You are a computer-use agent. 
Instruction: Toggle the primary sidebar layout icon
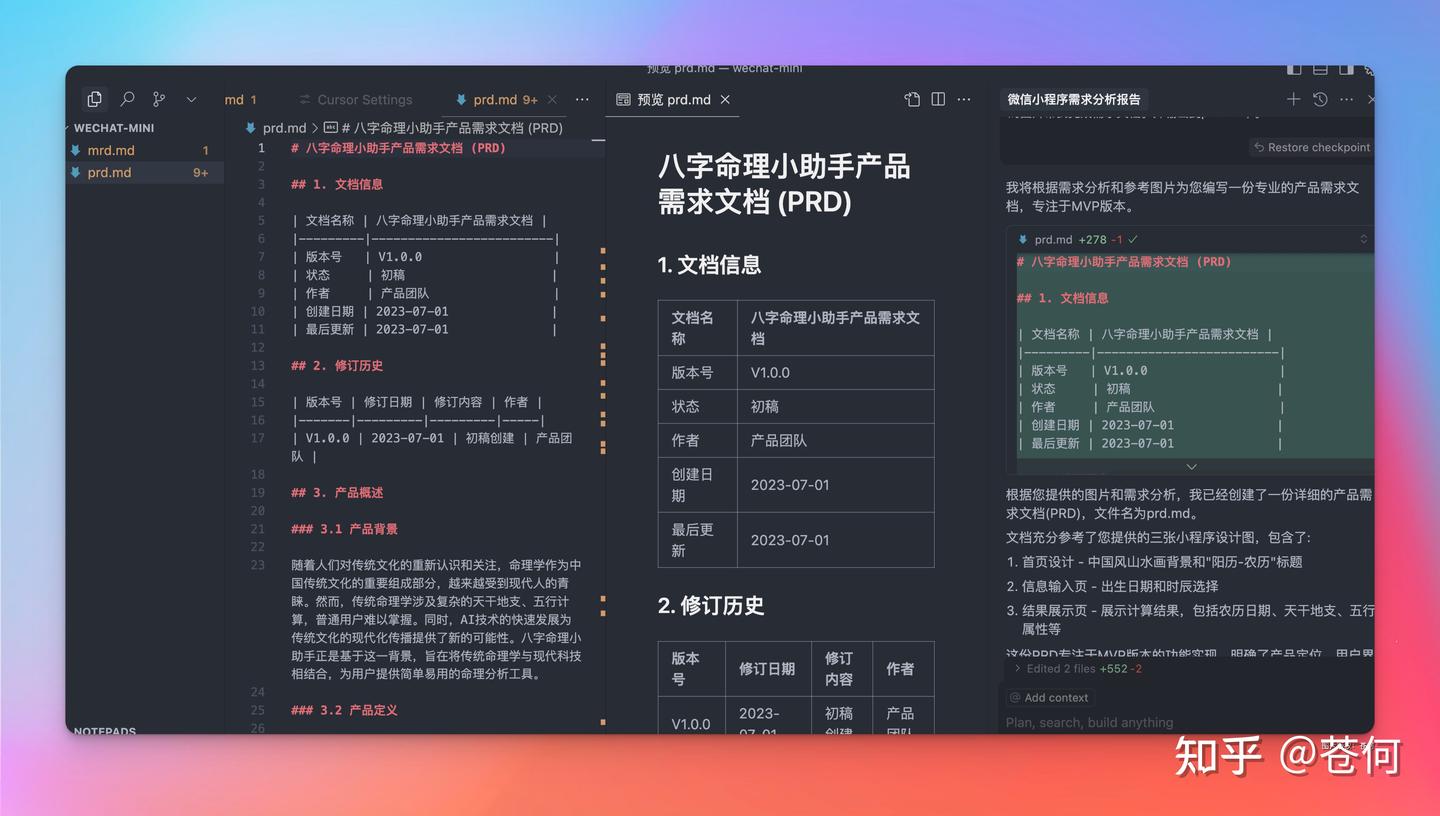1294,69
